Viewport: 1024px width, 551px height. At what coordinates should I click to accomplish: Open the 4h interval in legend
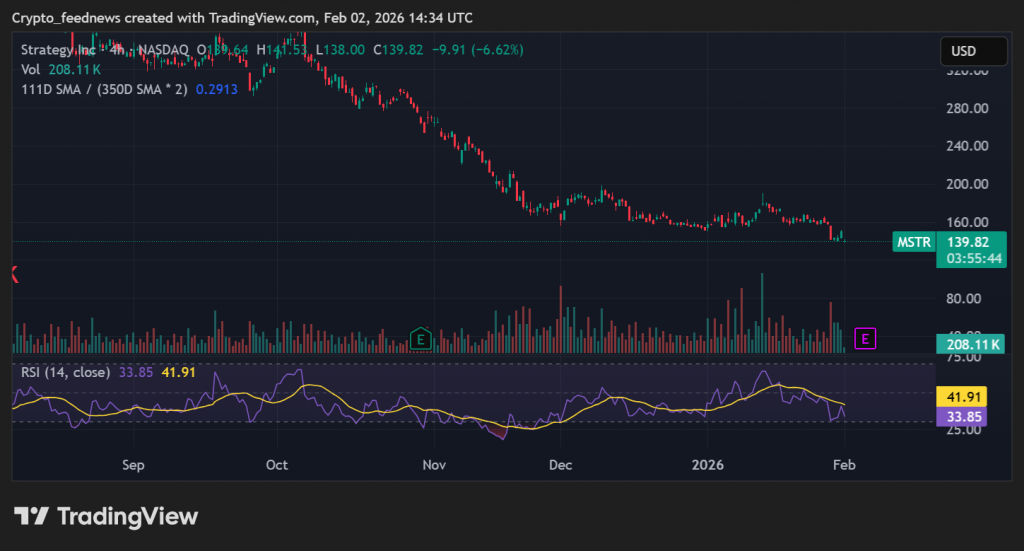tap(117, 50)
